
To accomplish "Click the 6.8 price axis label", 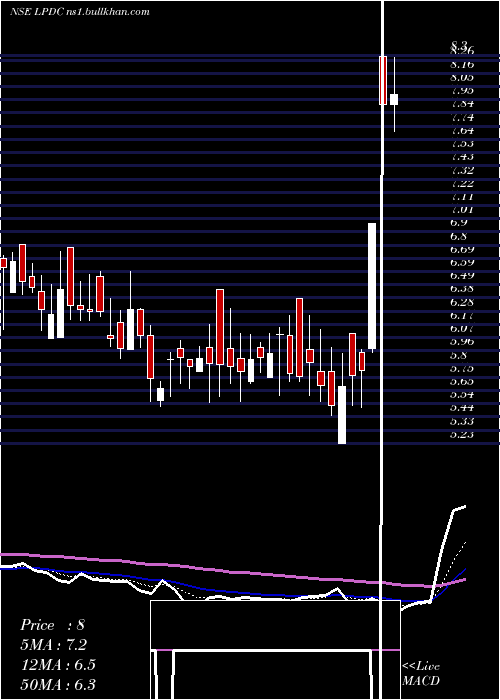I will (x=458, y=236).
